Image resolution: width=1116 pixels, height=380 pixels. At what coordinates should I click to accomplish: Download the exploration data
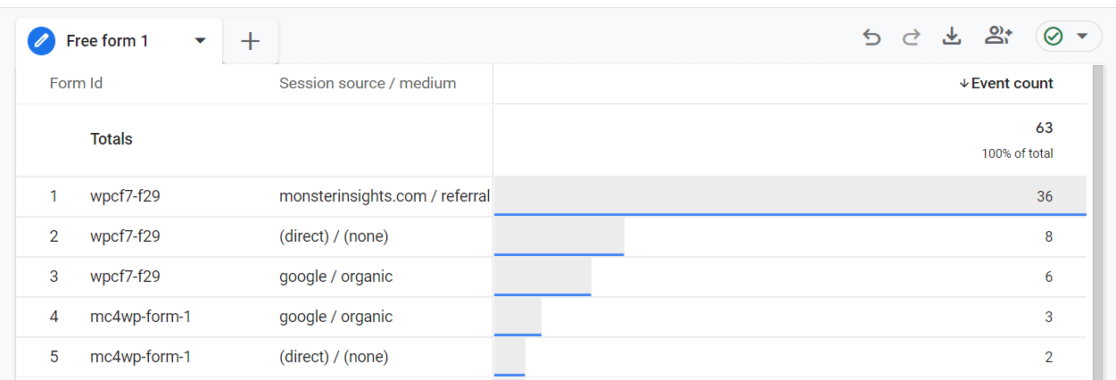952,36
